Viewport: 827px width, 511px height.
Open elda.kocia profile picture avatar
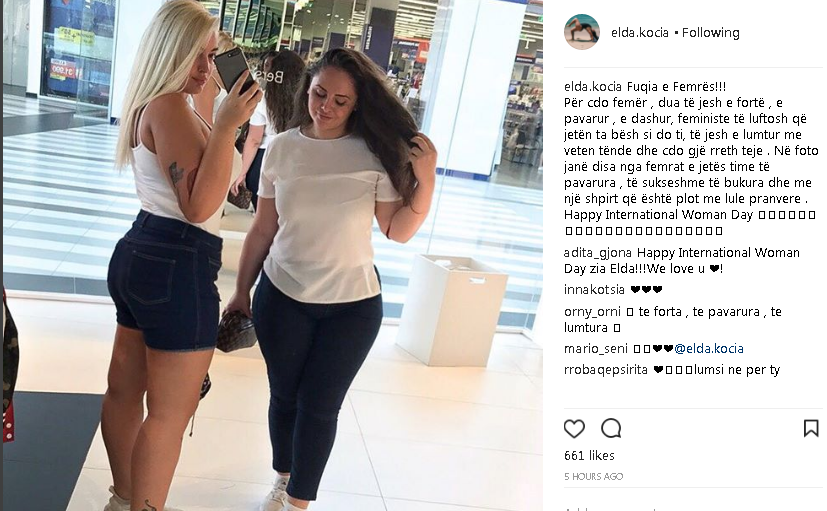pos(582,32)
